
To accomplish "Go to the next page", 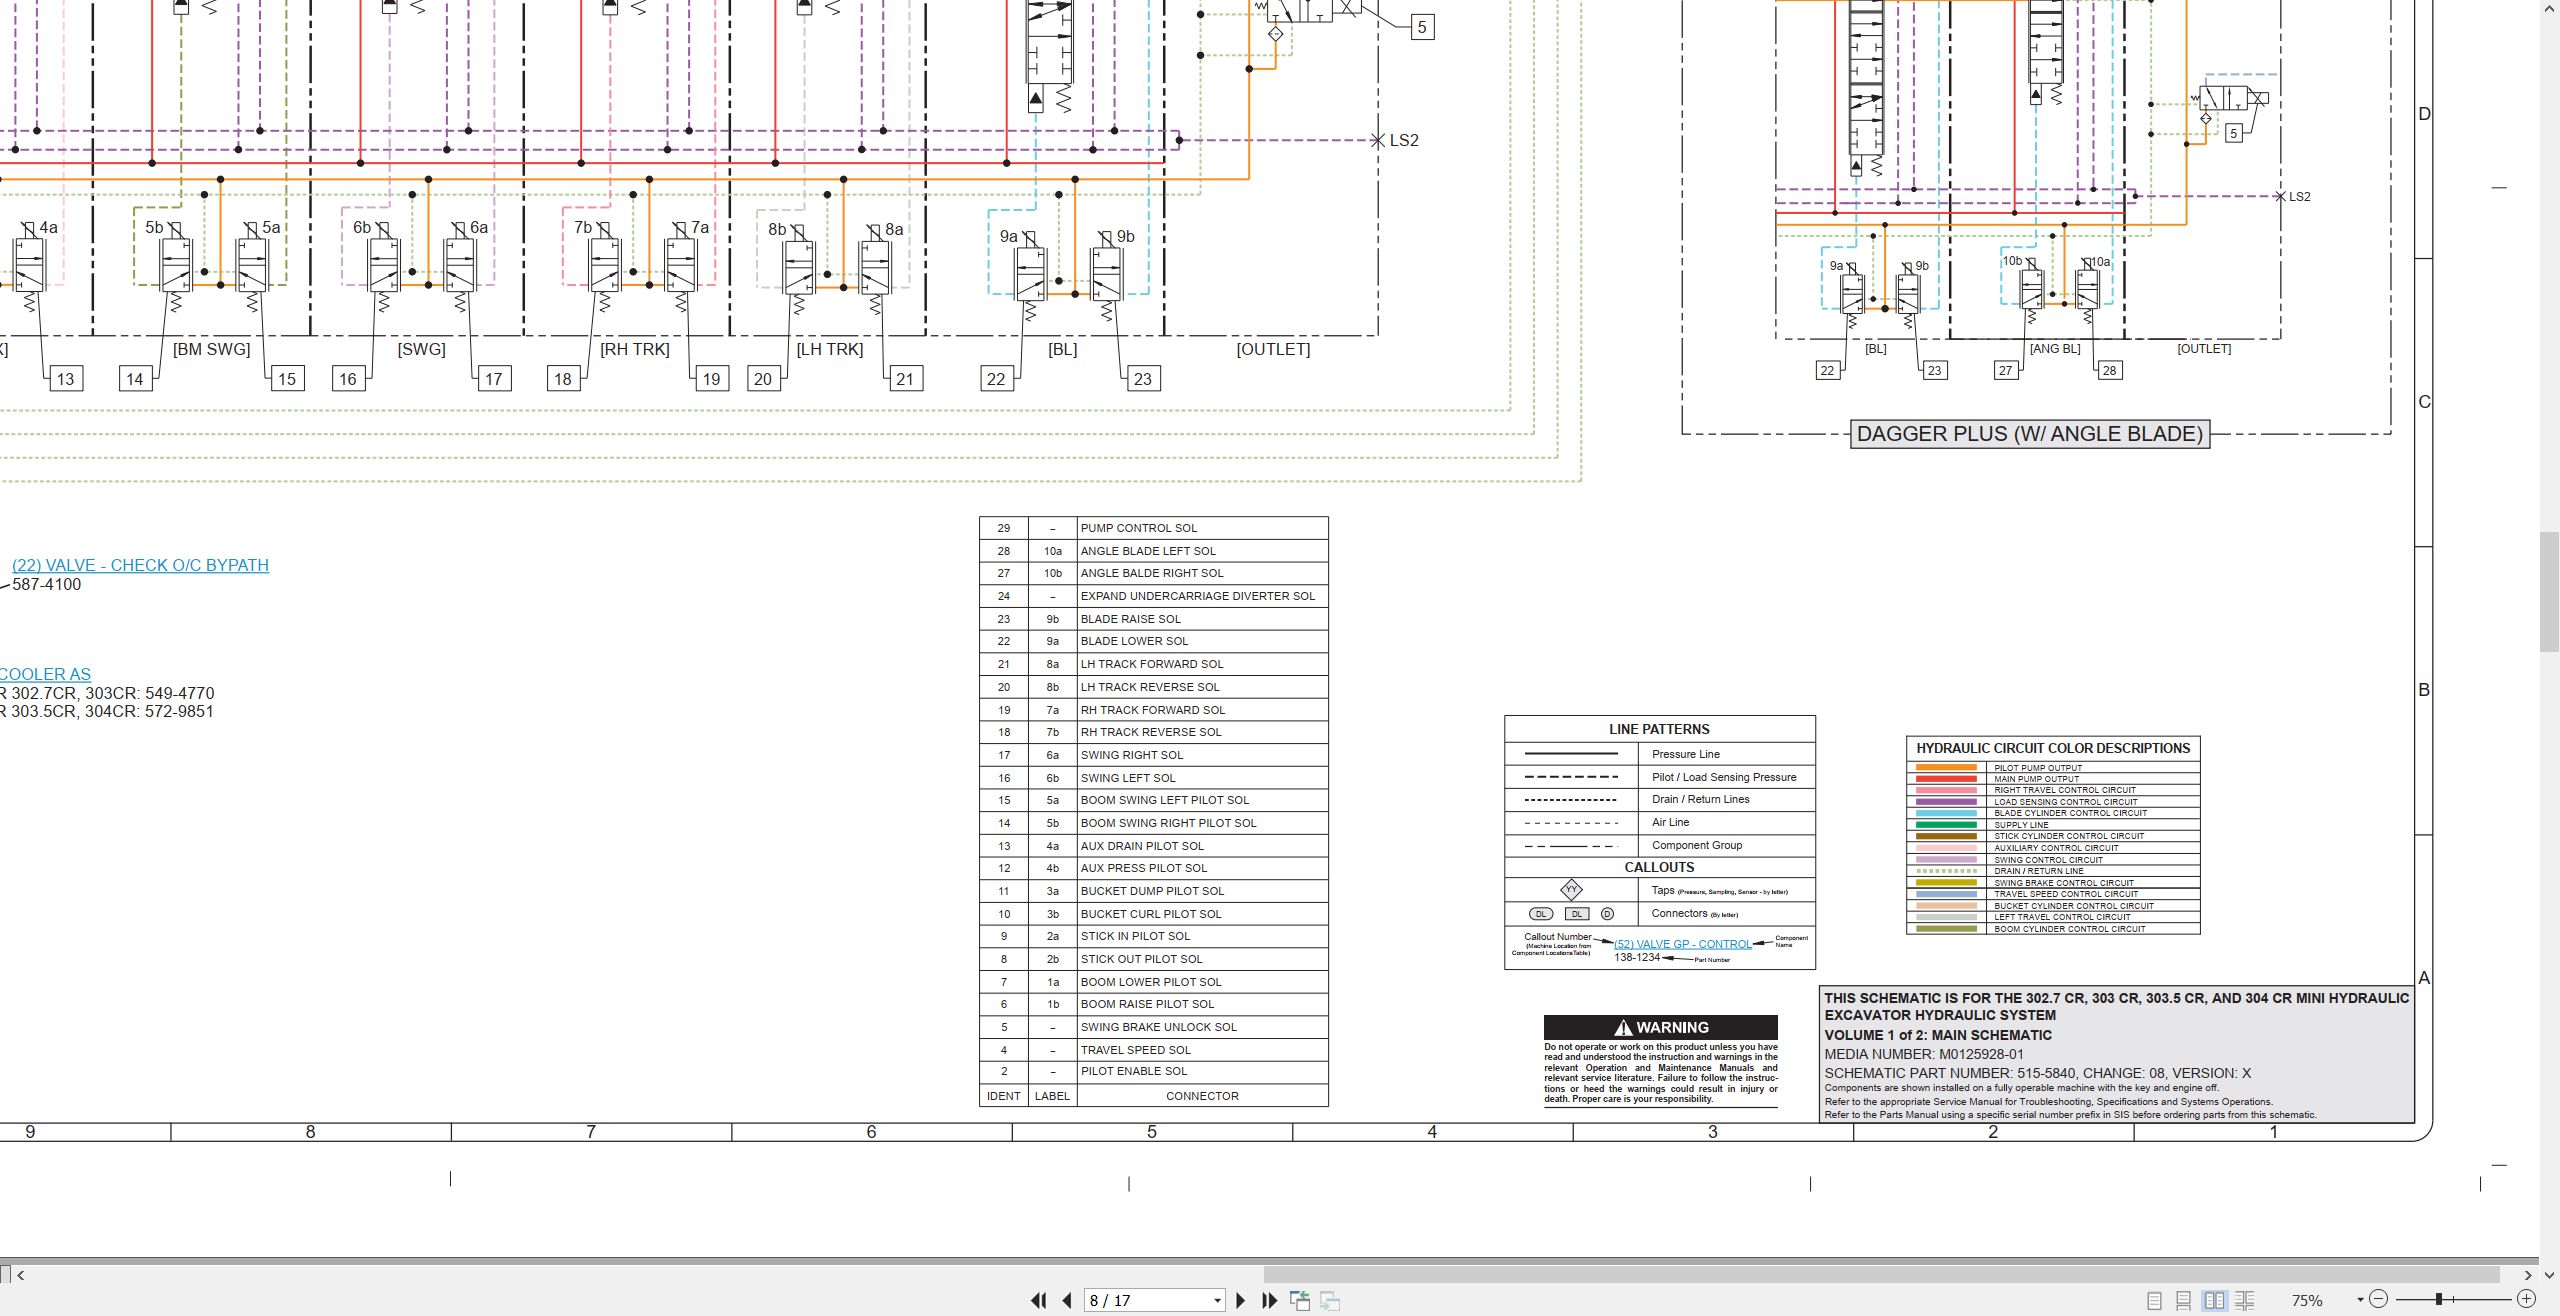I will coord(1241,1300).
